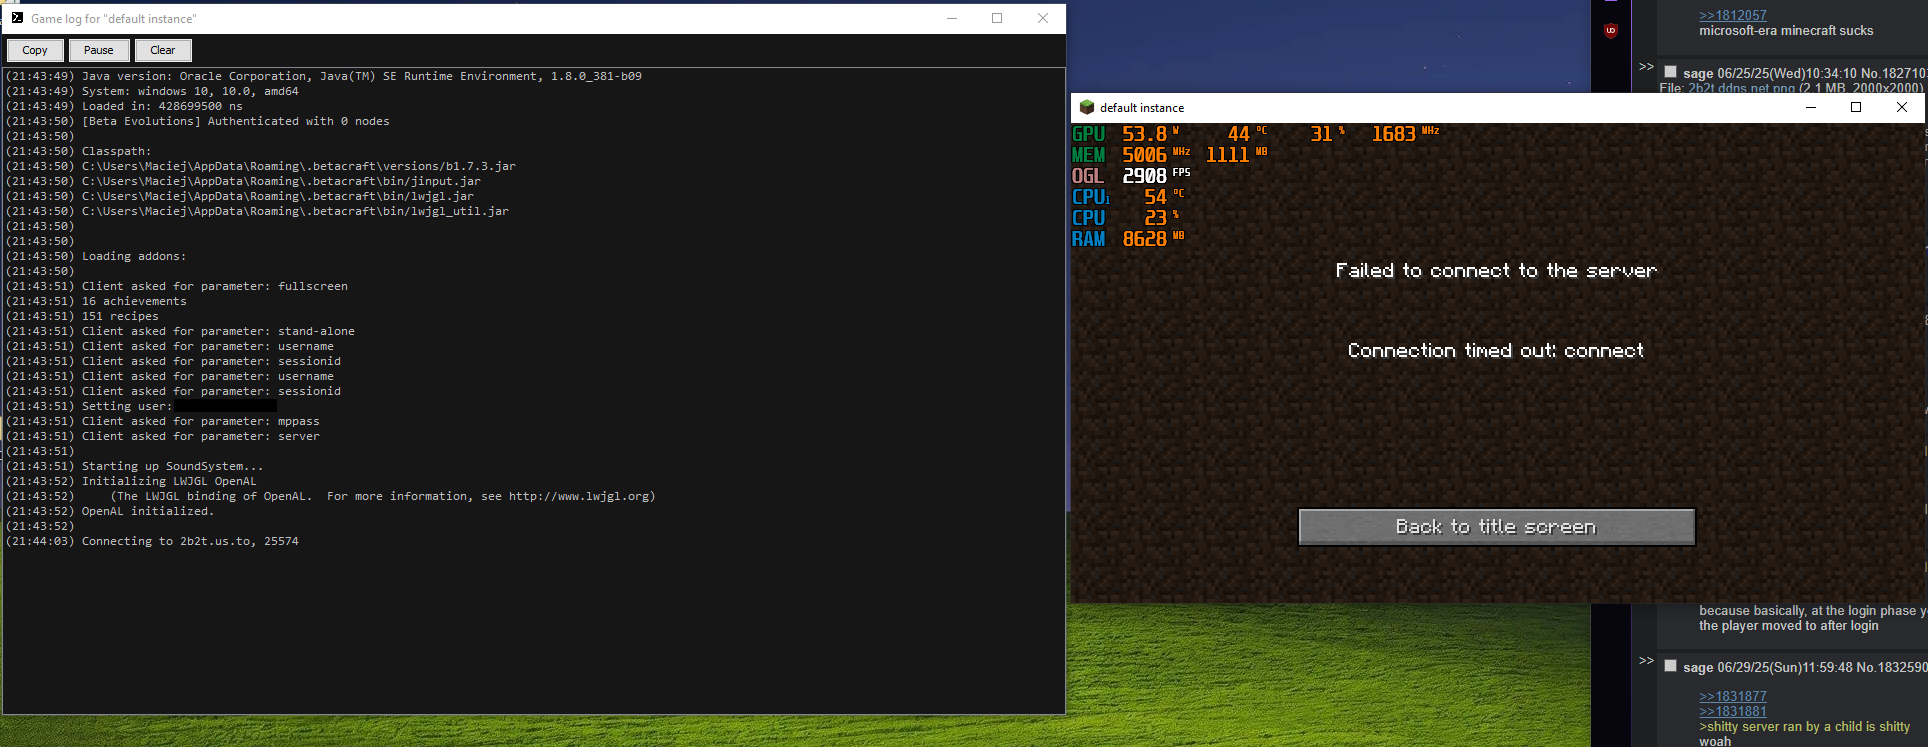Click the 'Starting up SoundSystem...' log line

coord(135,466)
